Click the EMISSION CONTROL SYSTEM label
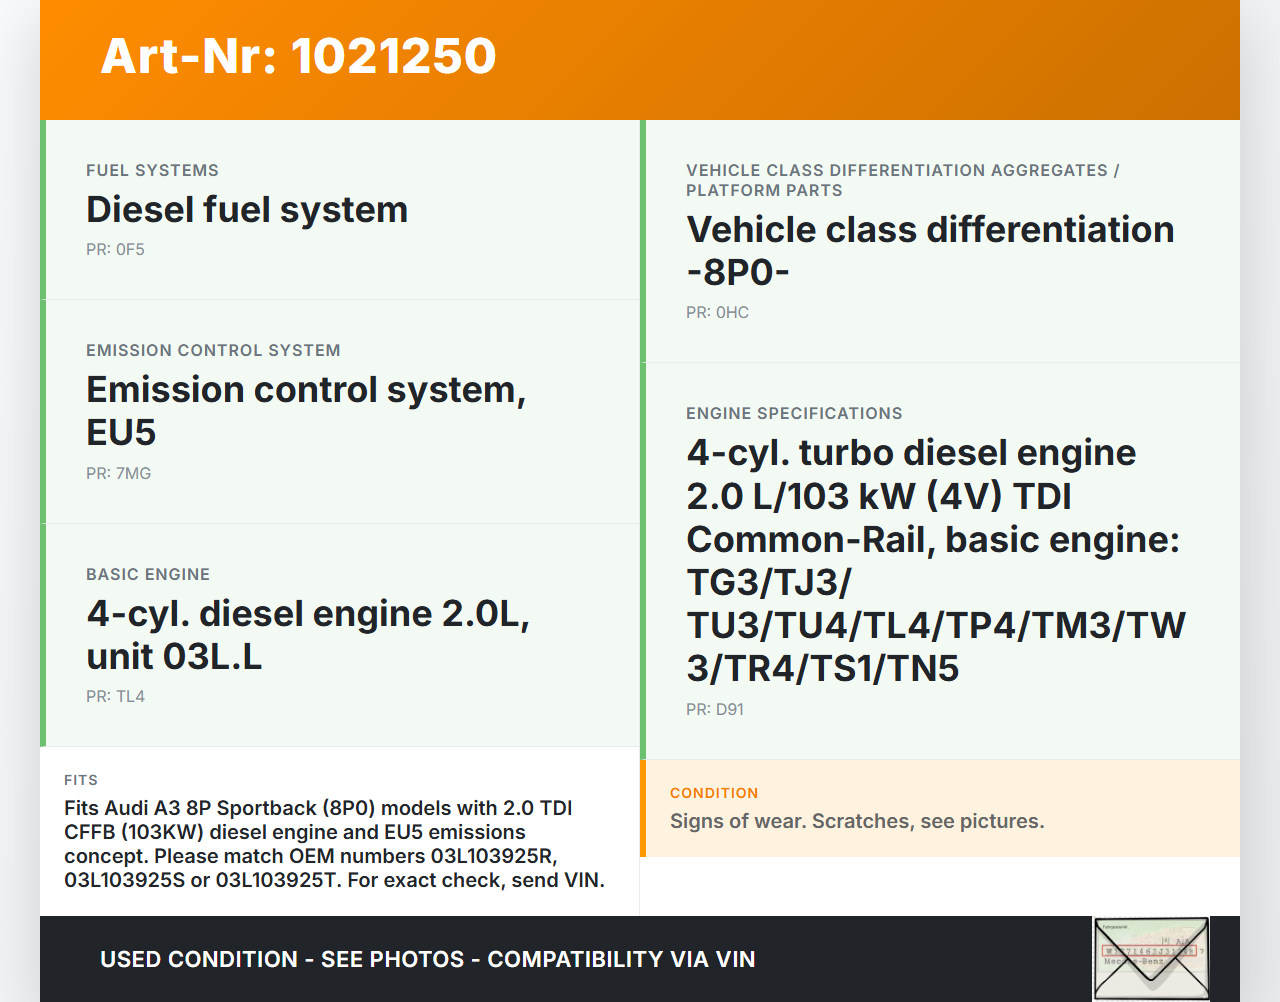The width and height of the screenshot is (1280, 1002). [213, 351]
